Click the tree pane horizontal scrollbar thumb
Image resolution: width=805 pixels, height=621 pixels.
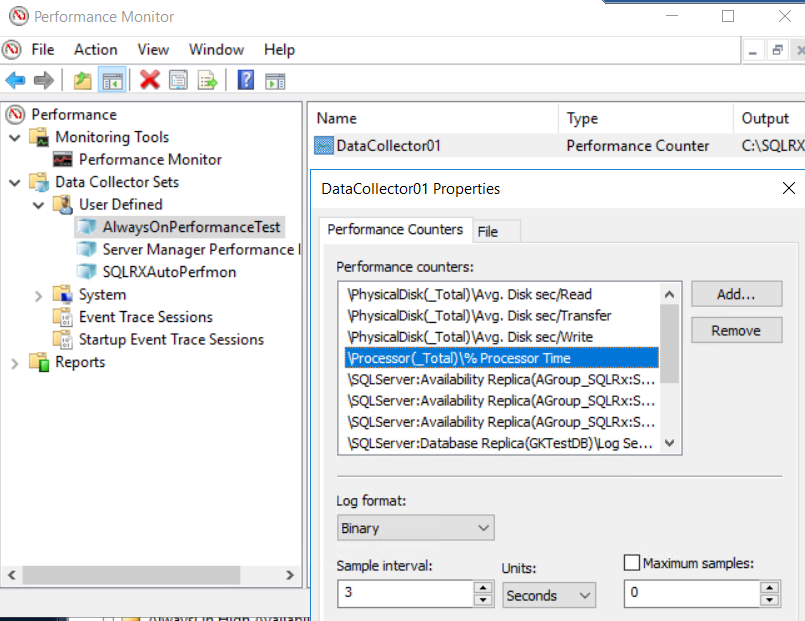coord(131,575)
